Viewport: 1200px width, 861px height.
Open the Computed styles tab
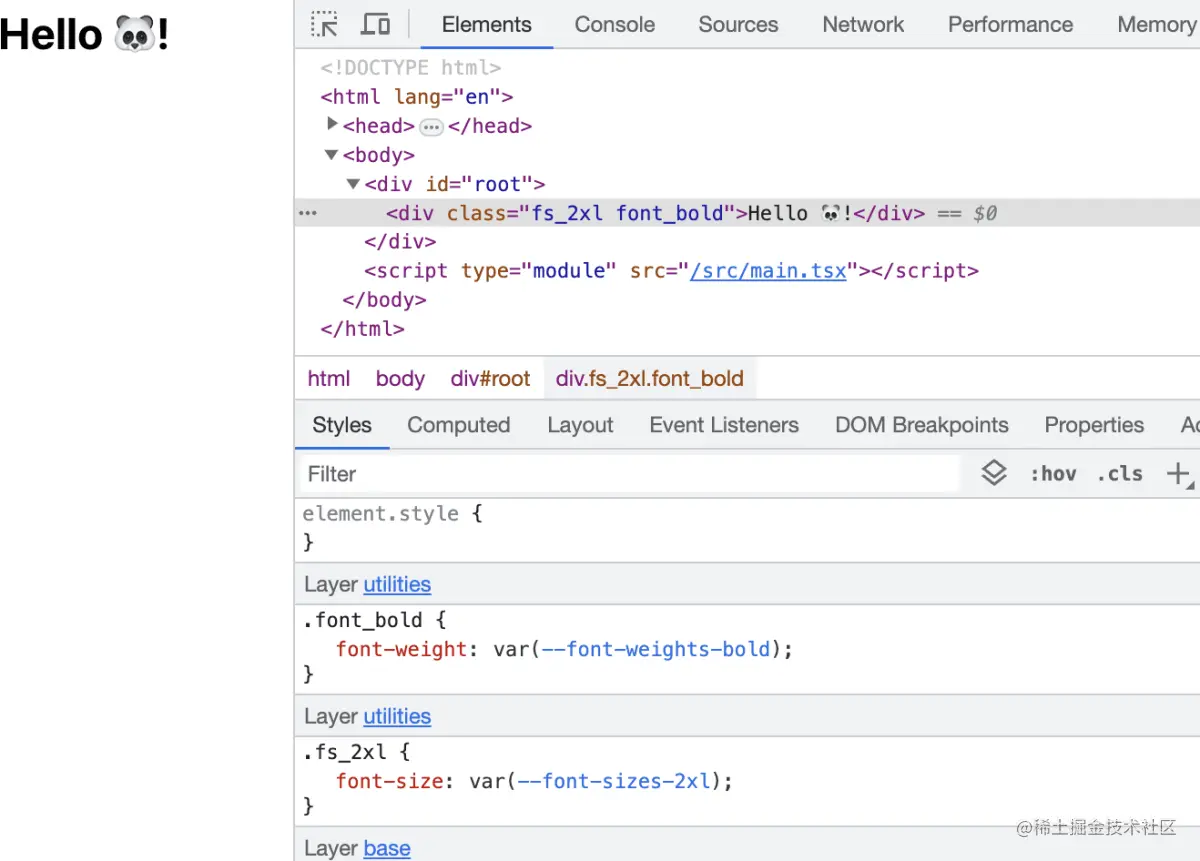click(x=458, y=425)
